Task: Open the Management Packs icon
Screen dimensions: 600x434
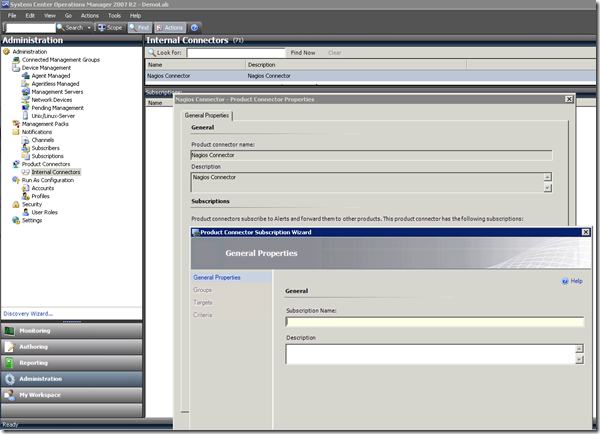Action: coord(16,124)
